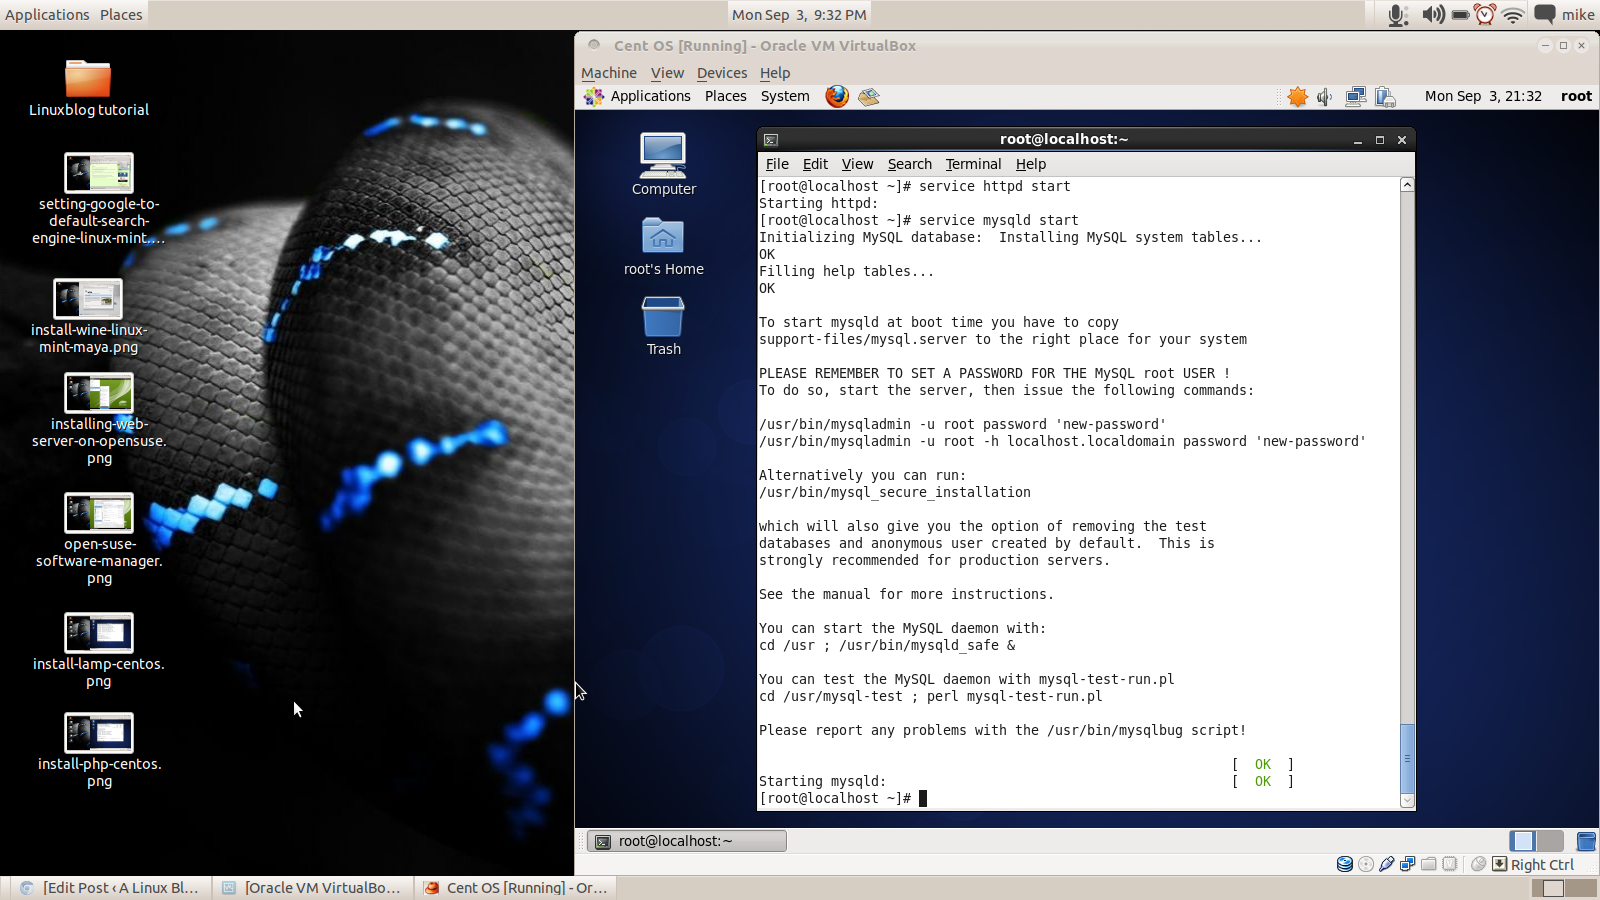1600x900 pixels.
Task: Click the mail/notes launcher beside Firefox icon
Action: pos(869,96)
